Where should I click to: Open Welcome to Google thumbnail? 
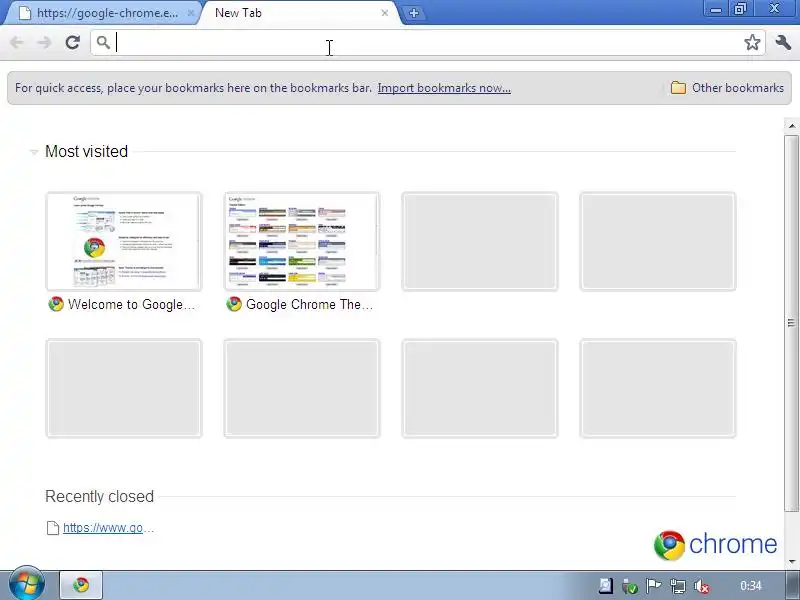point(124,241)
